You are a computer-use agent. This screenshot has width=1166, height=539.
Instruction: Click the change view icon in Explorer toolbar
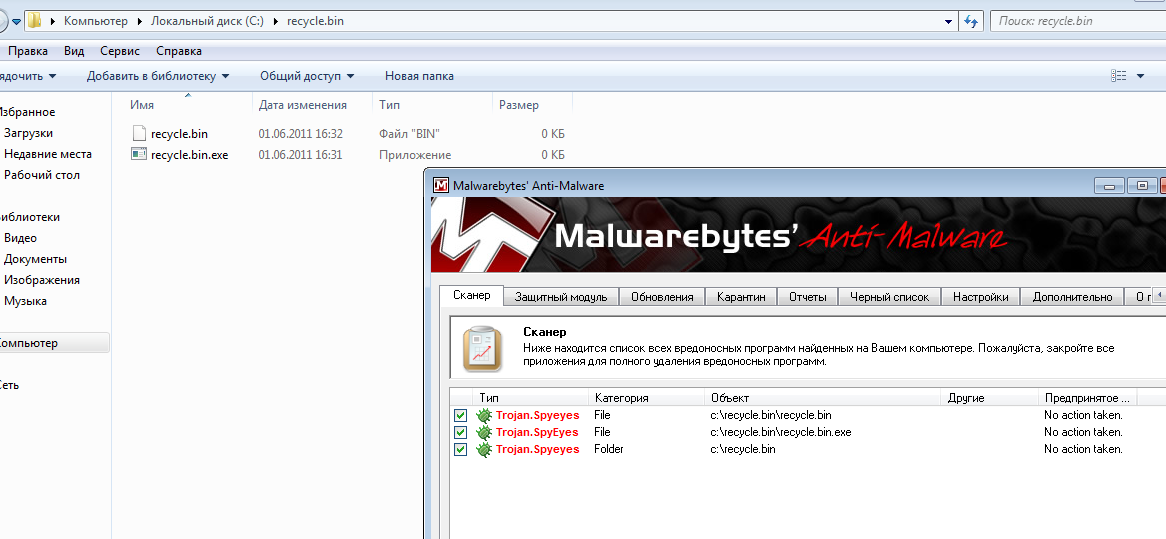(1118, 76)
